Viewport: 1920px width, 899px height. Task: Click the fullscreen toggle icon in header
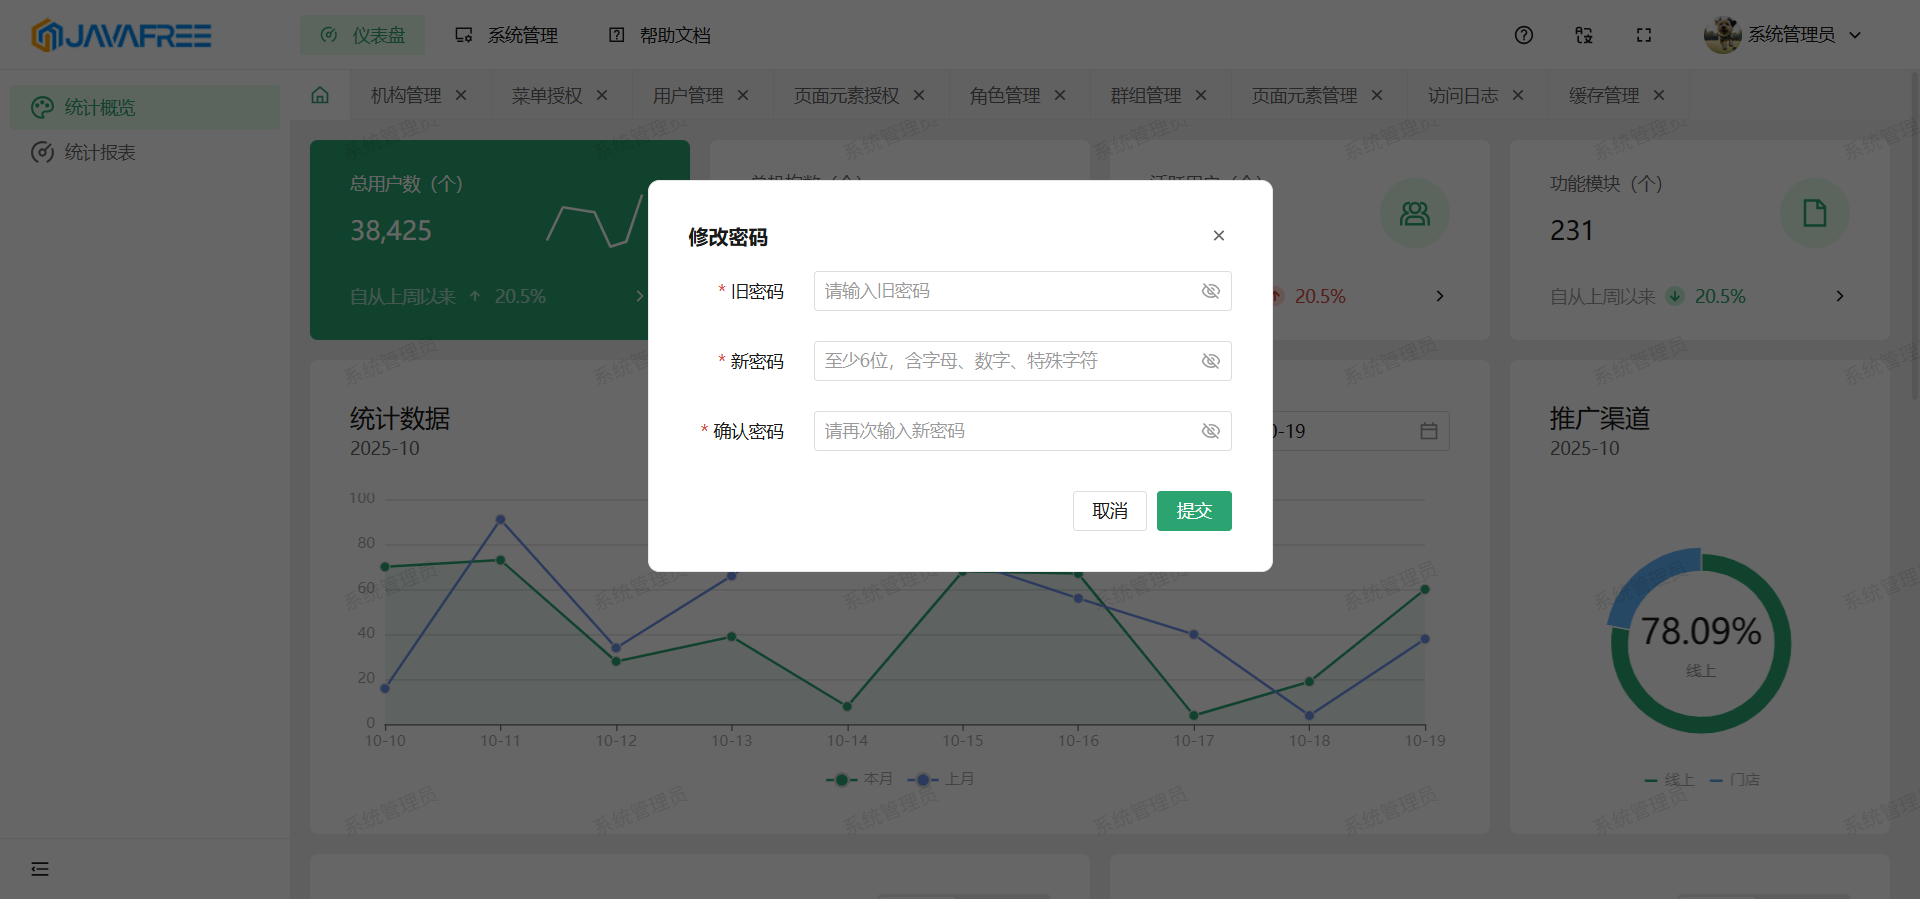click(x=1643, y=35)
